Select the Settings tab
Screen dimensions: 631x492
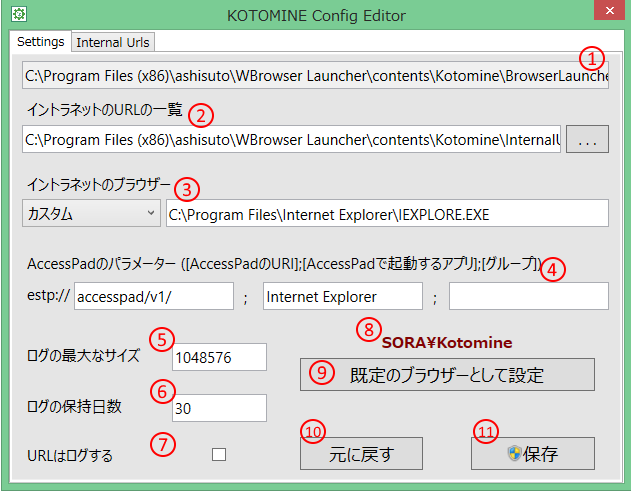click(41, 42)
